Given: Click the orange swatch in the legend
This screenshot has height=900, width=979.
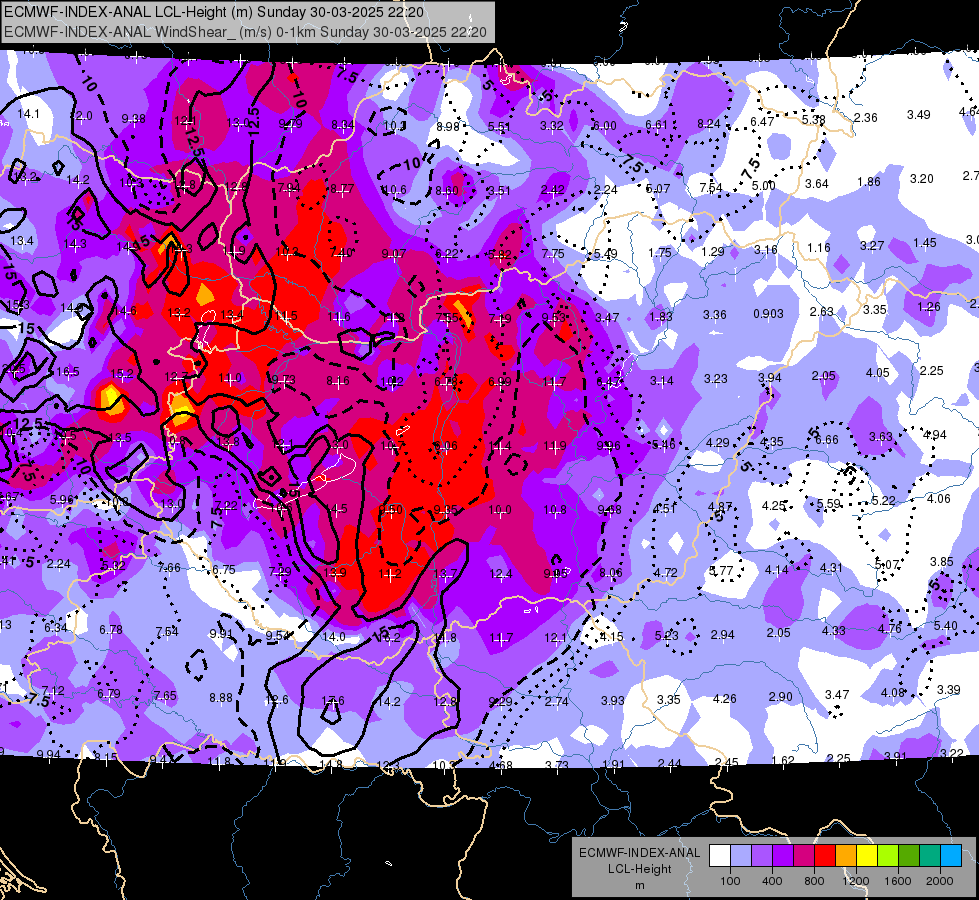Looking at the screenshot, I should tap(846, 856).
